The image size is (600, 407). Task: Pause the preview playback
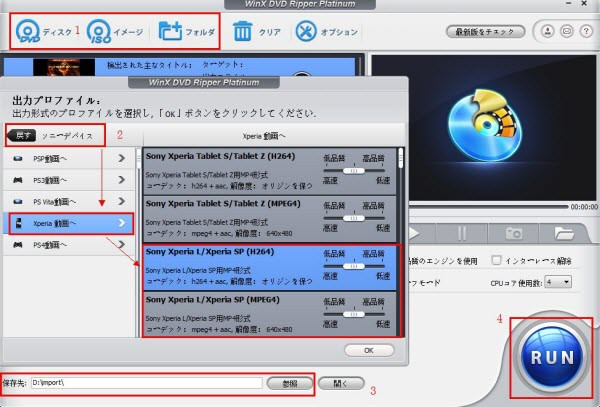[x=462, y=233]
